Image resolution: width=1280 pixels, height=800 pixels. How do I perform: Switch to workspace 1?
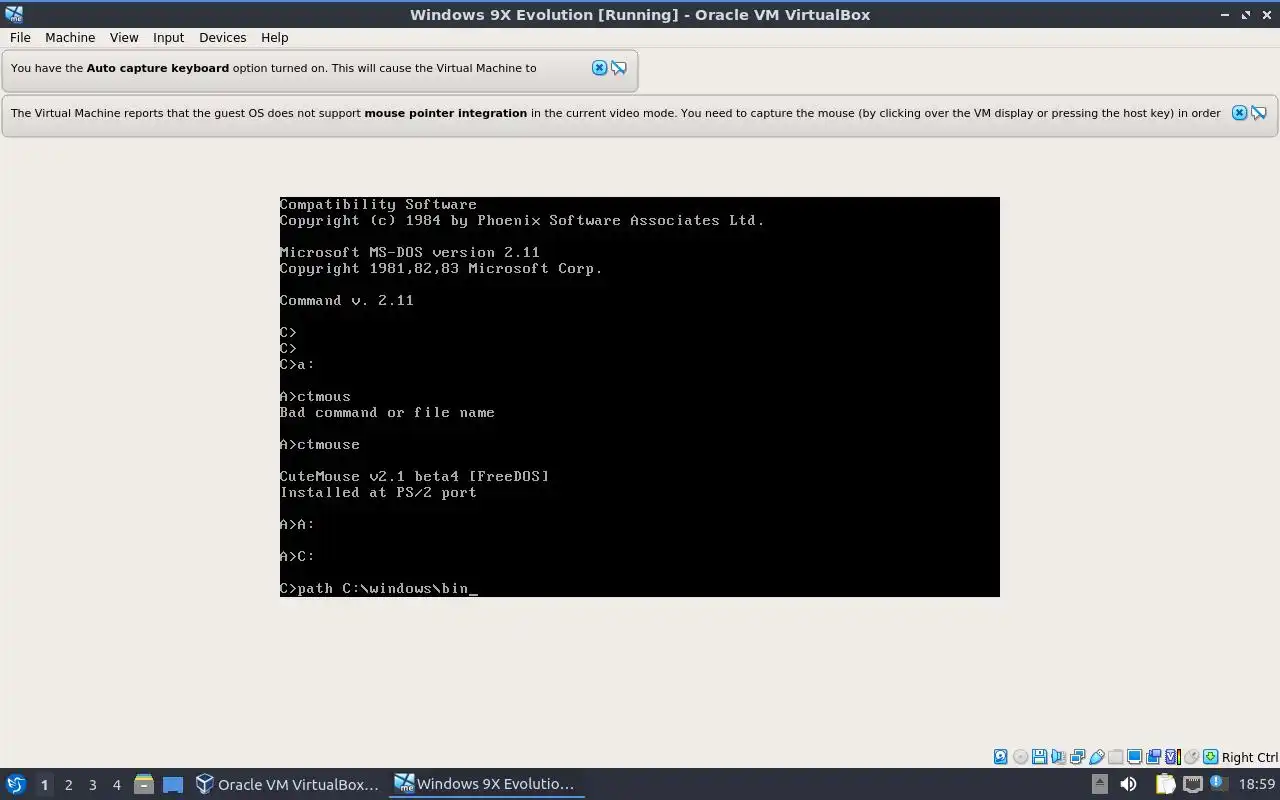44,784
